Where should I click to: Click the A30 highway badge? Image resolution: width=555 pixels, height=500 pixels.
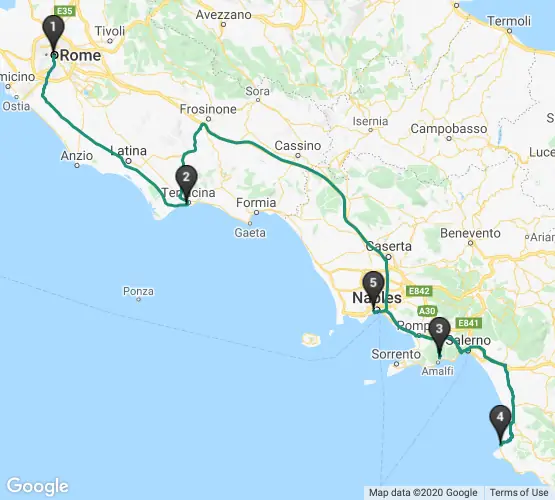(x=427, y=311)
